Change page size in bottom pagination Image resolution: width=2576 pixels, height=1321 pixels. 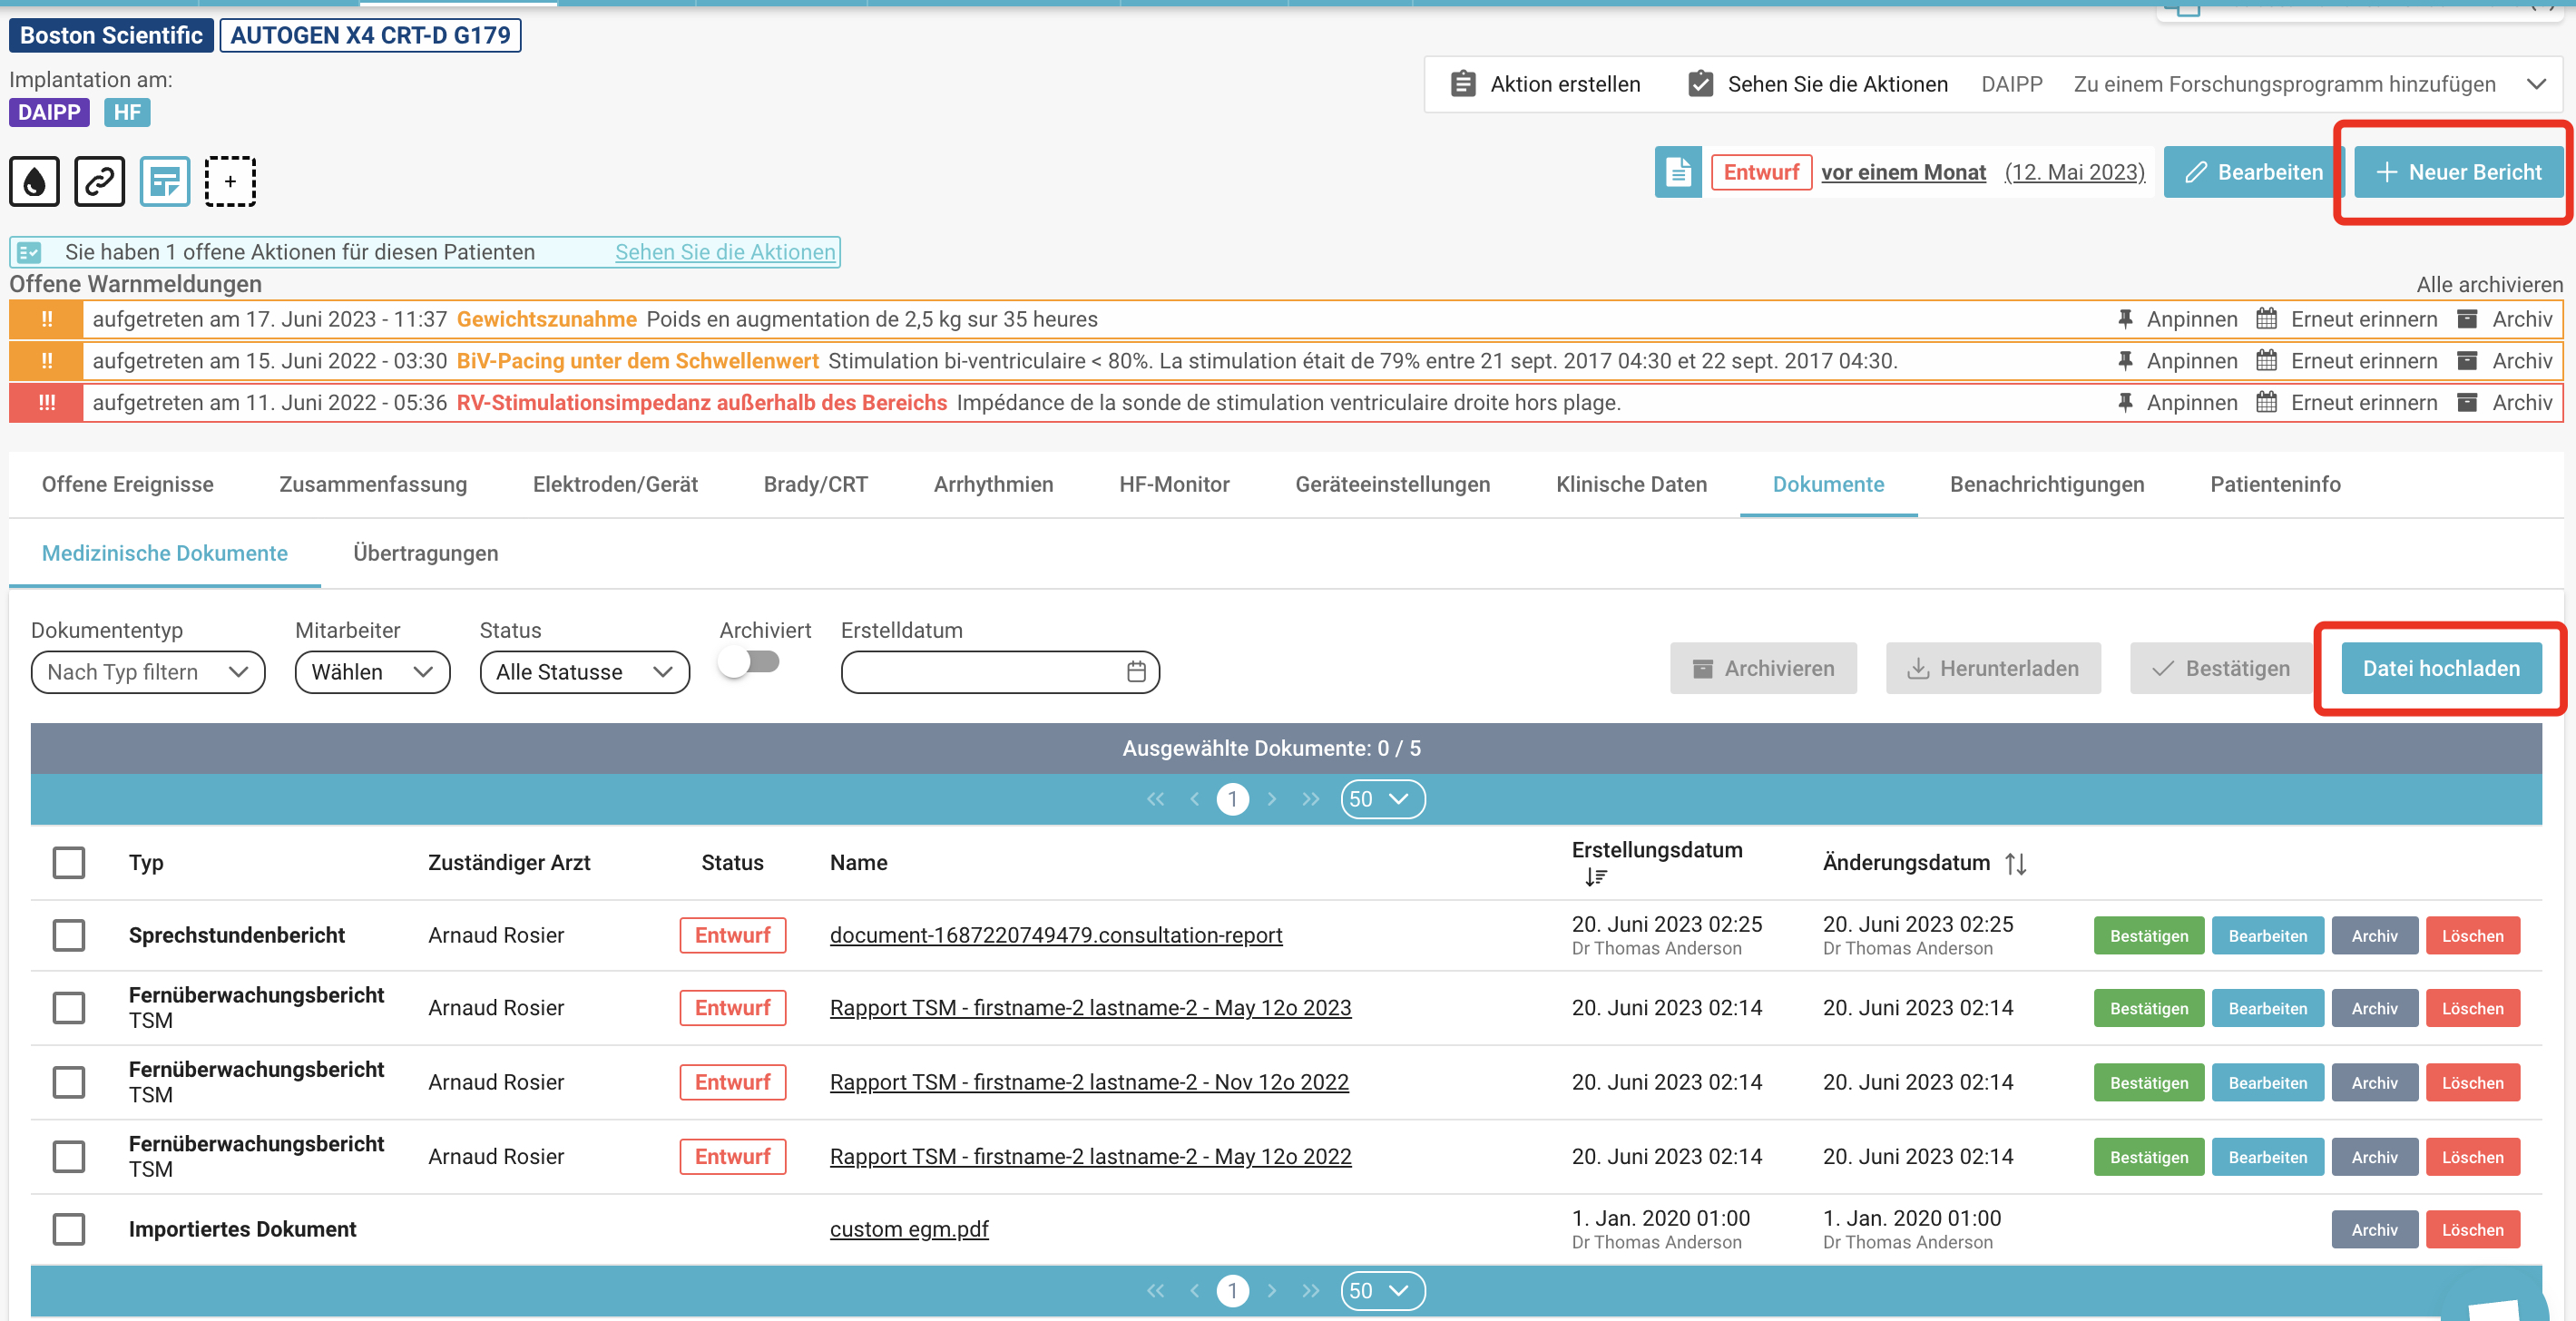coord(1383,1291)
